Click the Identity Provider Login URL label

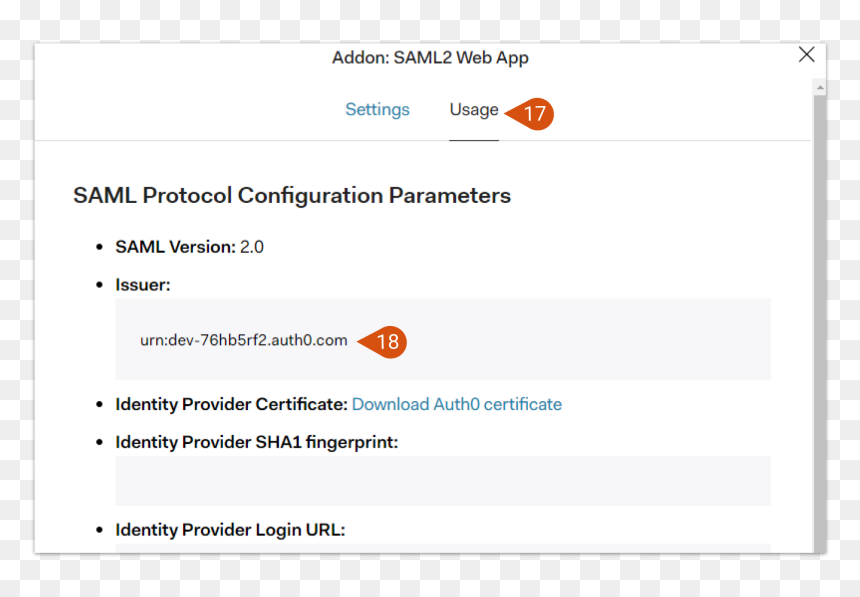[x=230, y=530]
